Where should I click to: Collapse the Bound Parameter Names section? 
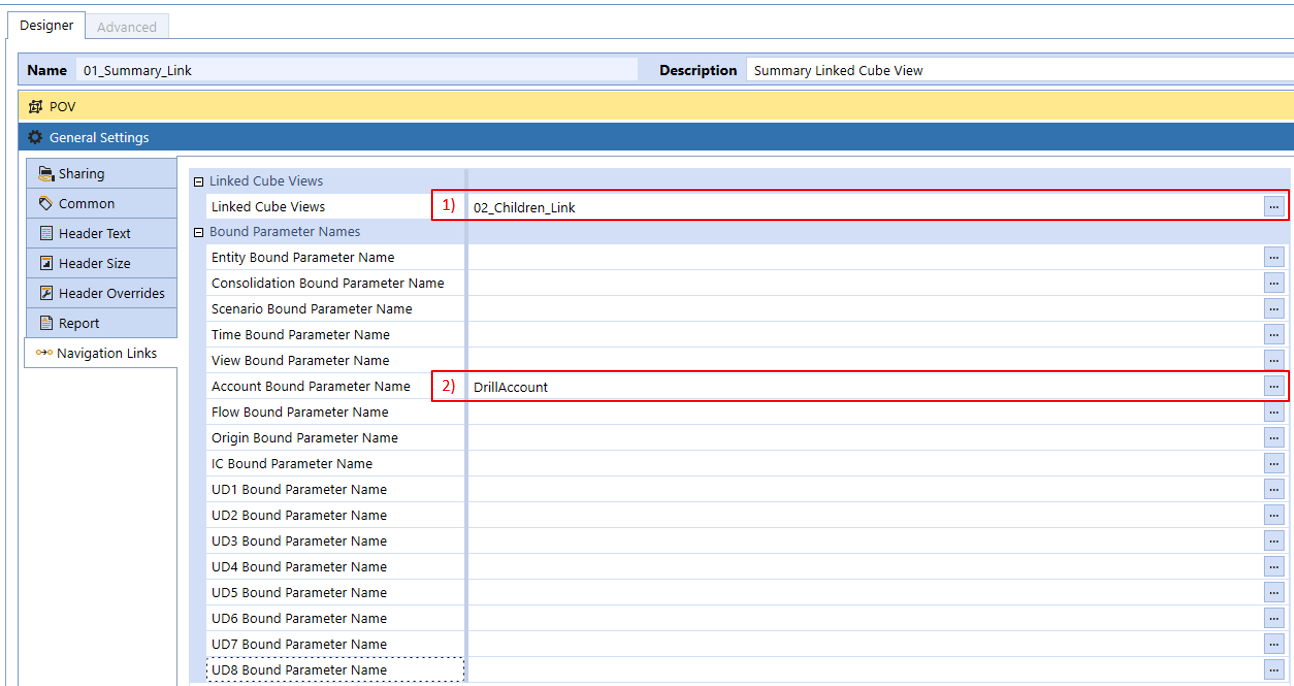coord(197,231)
